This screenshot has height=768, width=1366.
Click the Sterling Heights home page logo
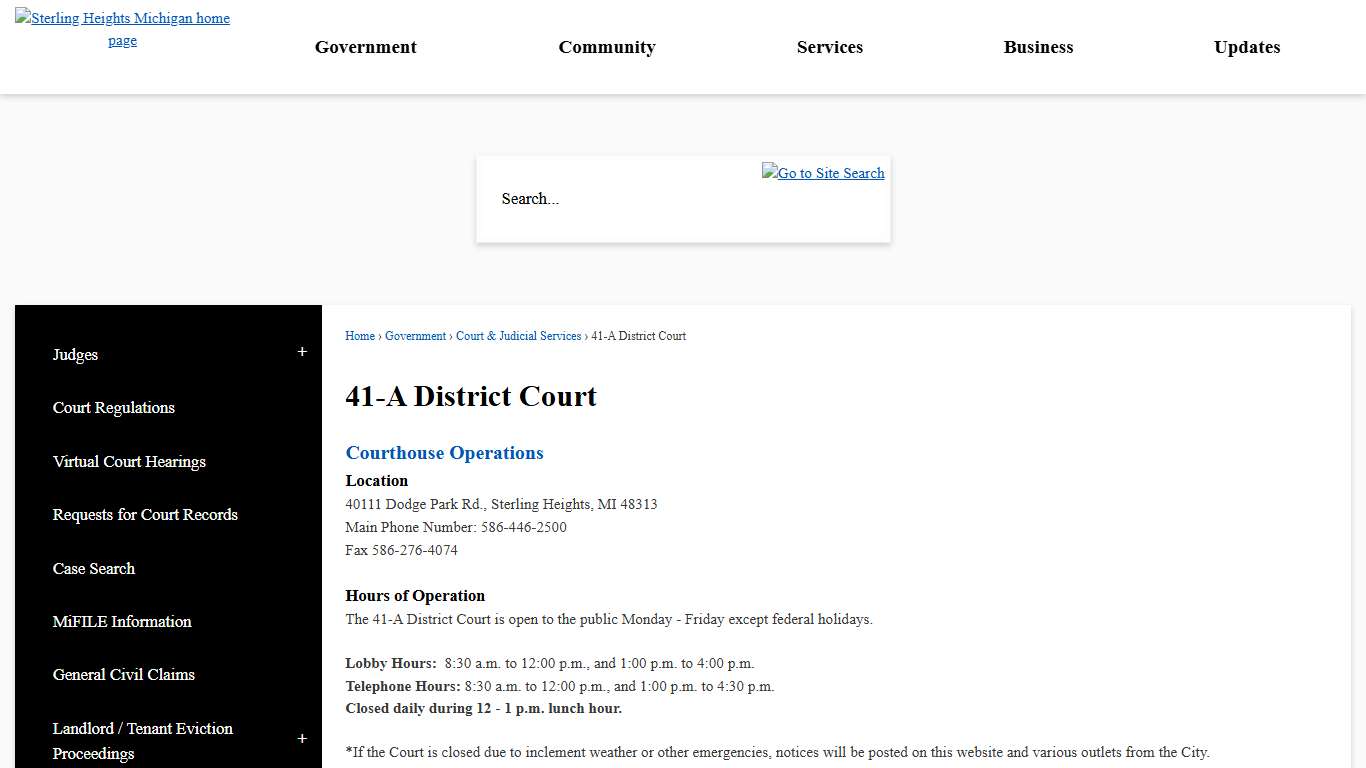pyautogui.click(x=122, y=28)
